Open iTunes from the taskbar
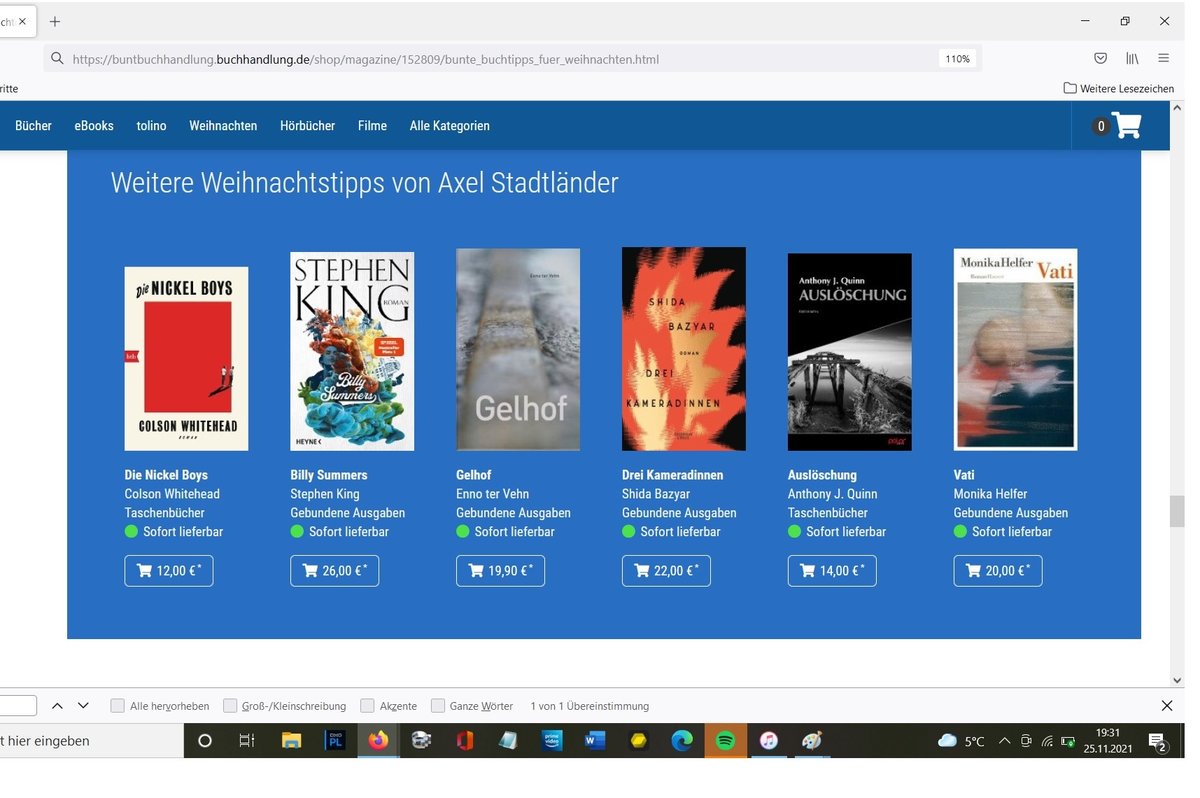The width and height of the screenshot is (1200, 798). pos(768,741)
